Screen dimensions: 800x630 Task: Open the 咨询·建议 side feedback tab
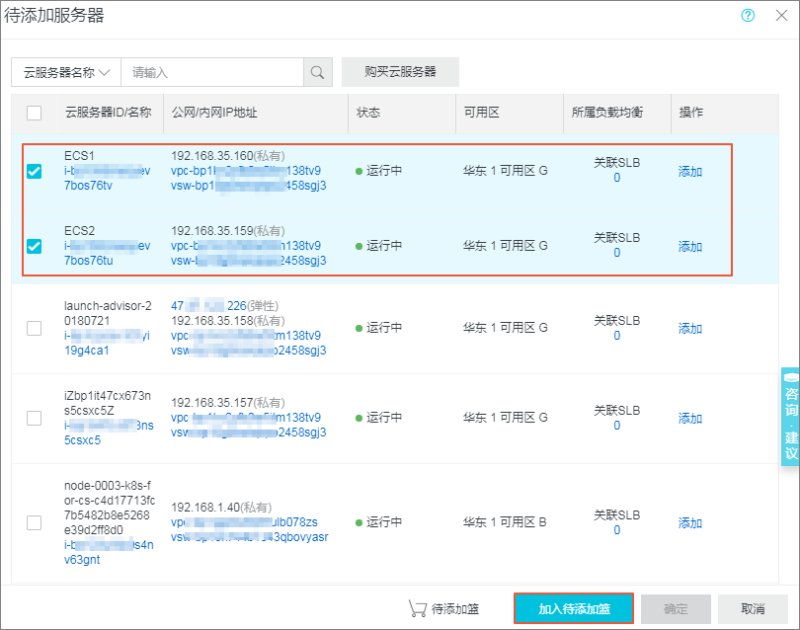790,416
